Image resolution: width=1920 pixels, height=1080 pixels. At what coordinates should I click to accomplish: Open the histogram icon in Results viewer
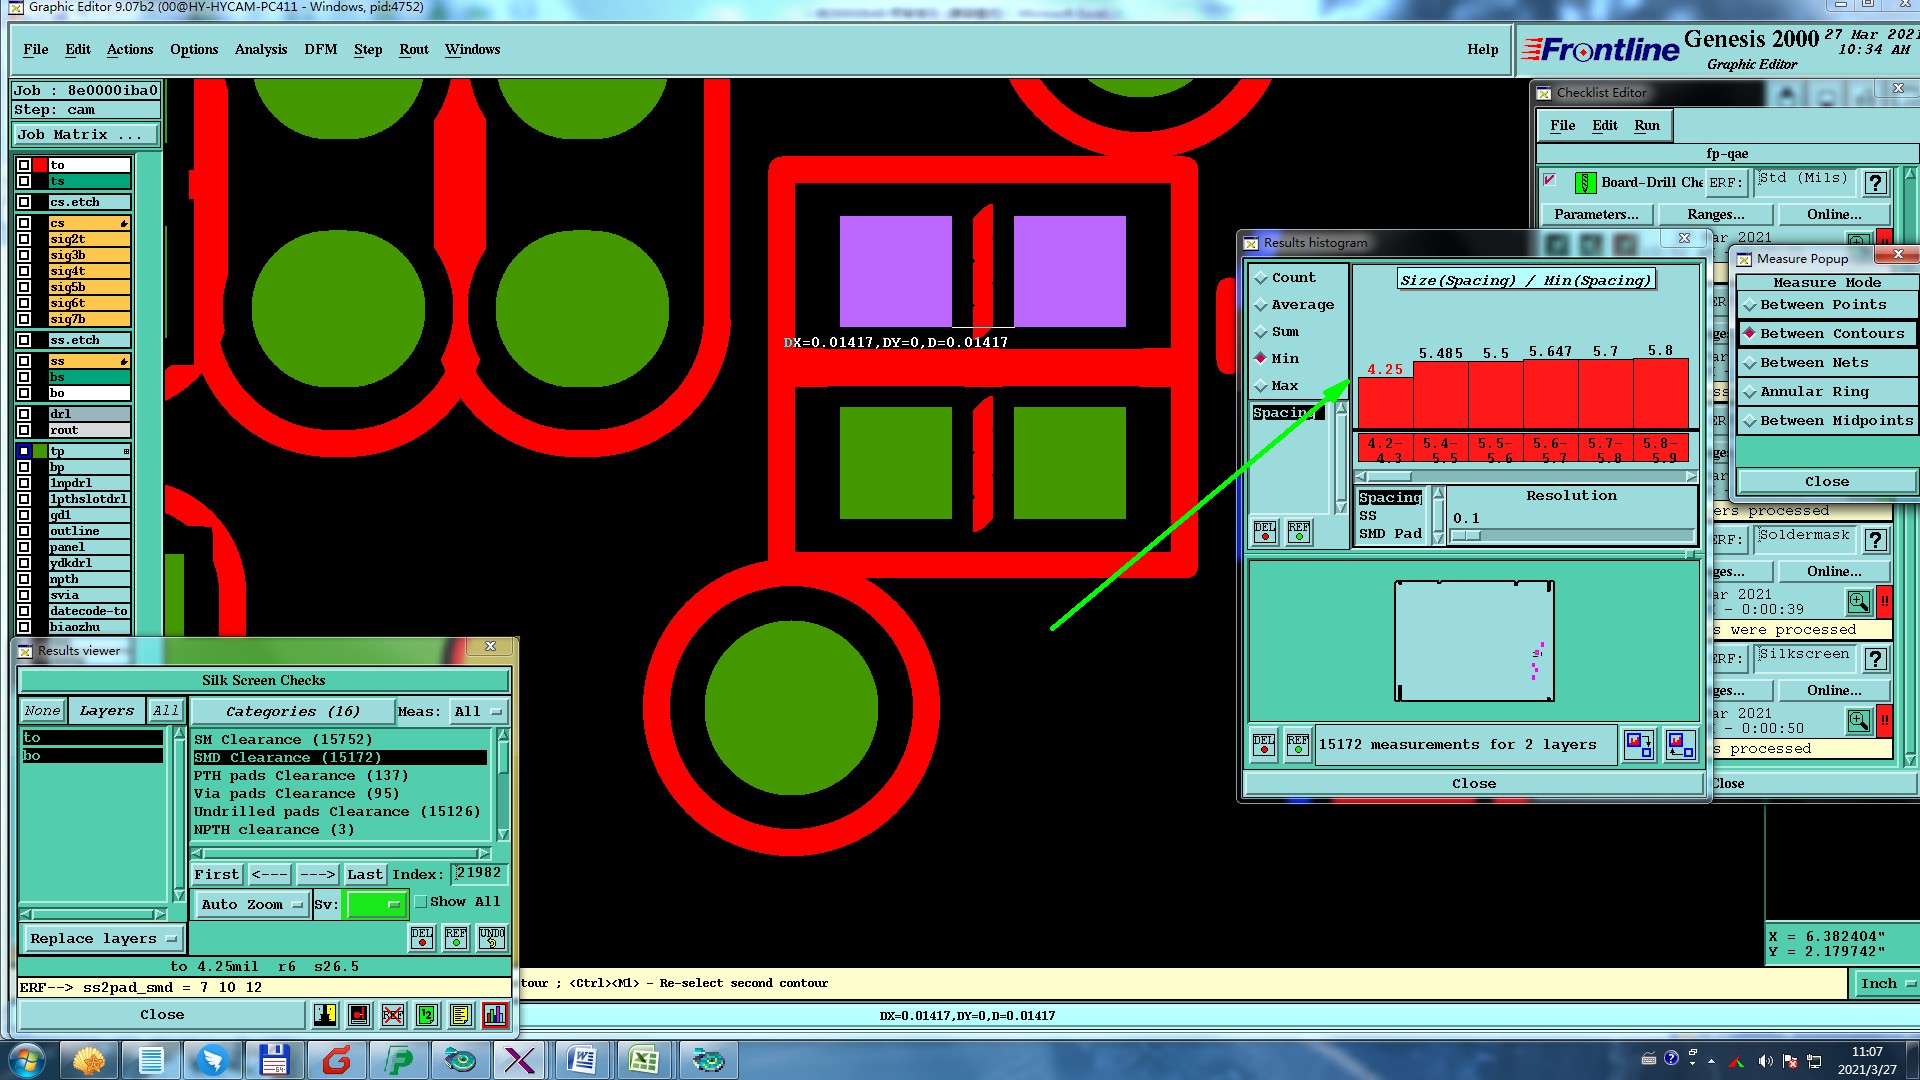(x=494, y=1015)
